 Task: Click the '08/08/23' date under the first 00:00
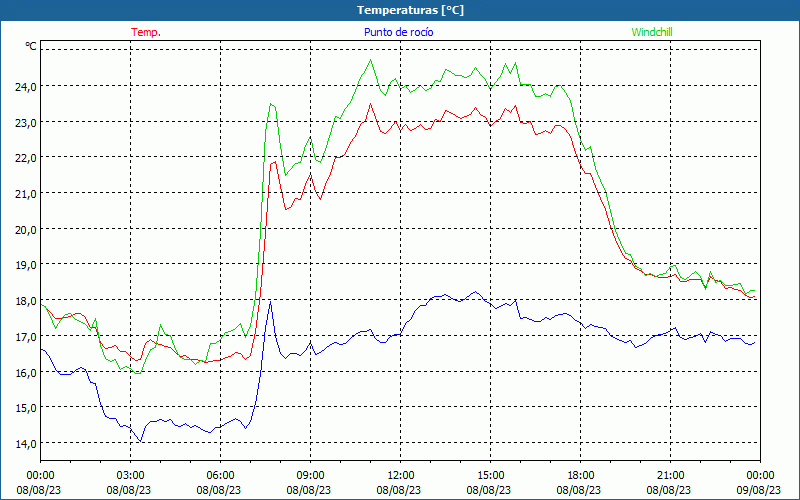pyautogui.click(x=39, y=490)
